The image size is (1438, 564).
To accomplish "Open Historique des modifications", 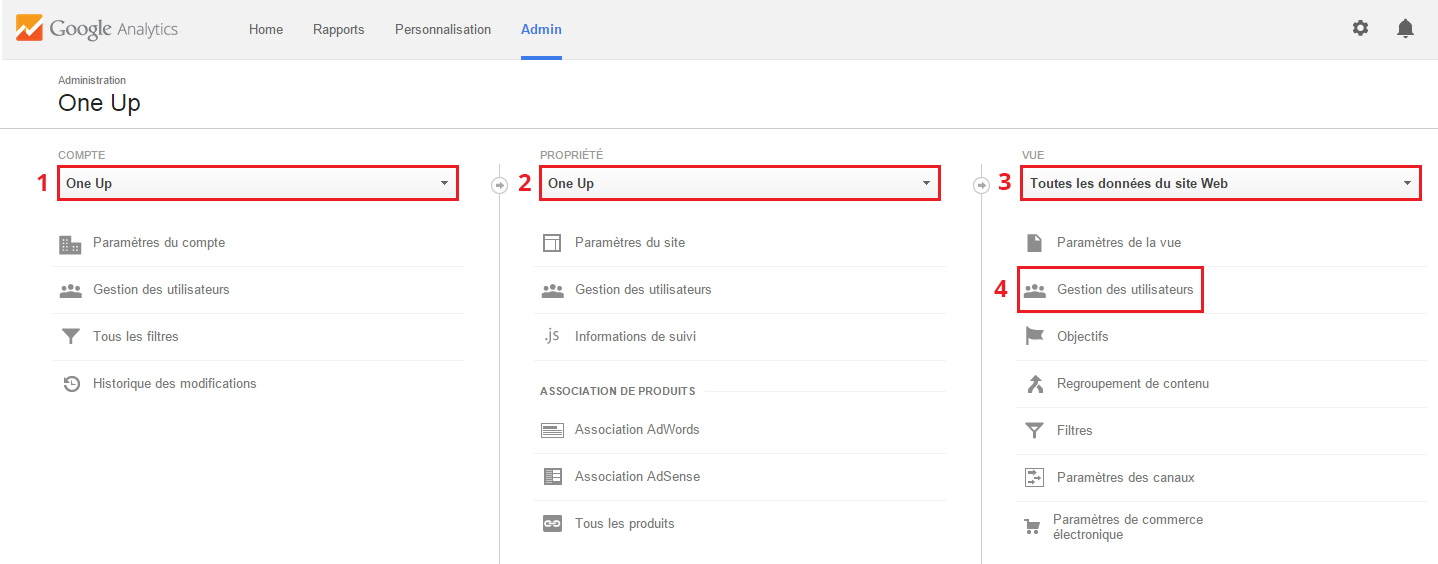I will point(175,384).
